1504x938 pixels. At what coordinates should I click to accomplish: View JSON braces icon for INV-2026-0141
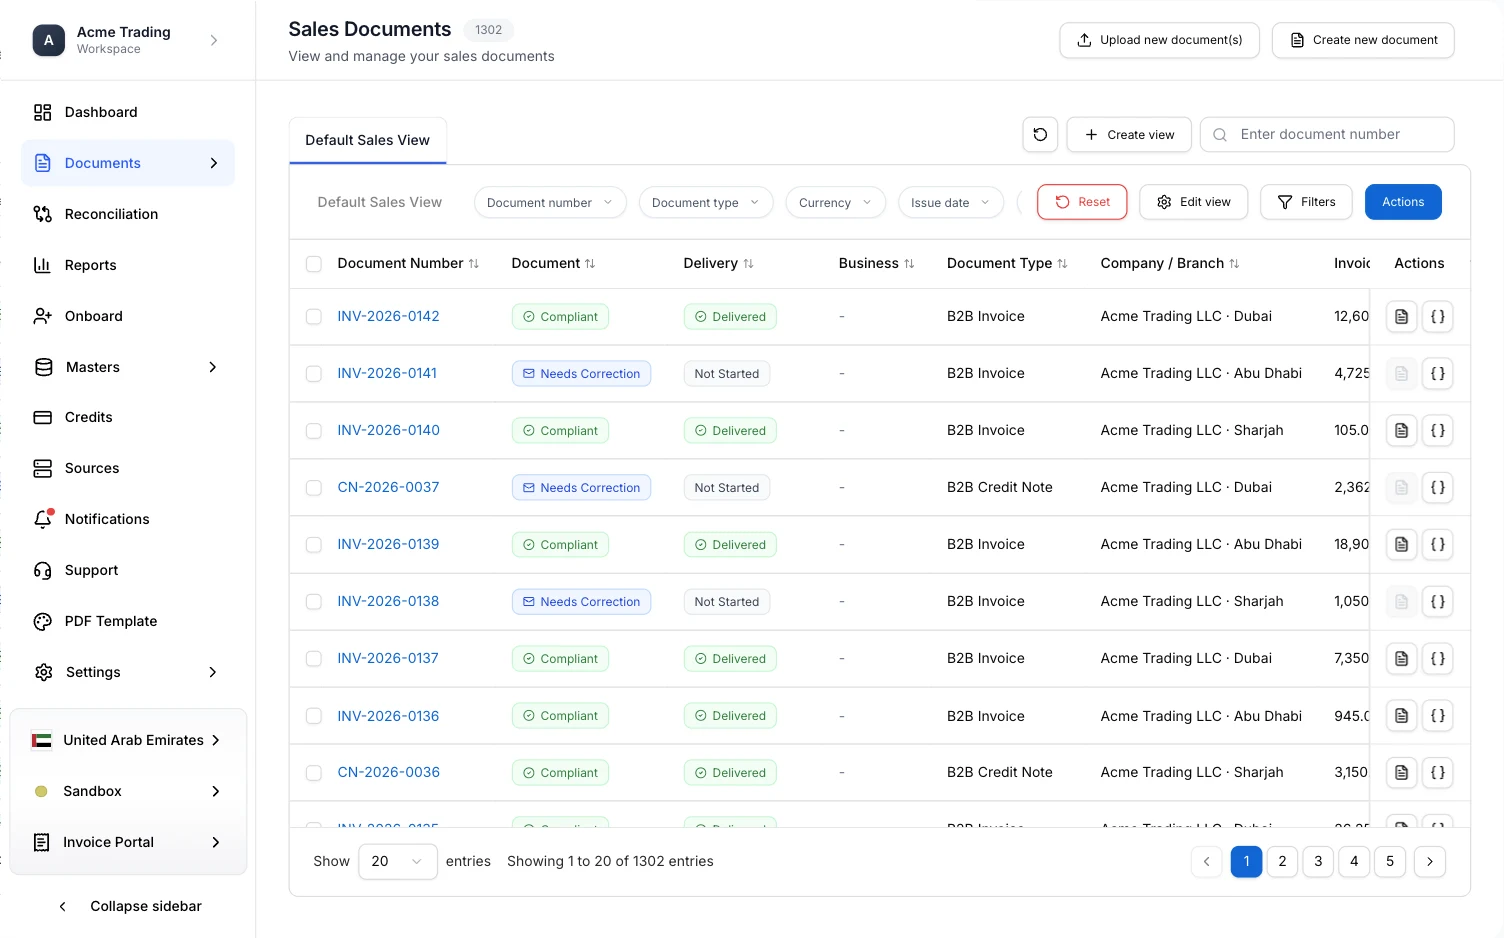point(1437,374)
